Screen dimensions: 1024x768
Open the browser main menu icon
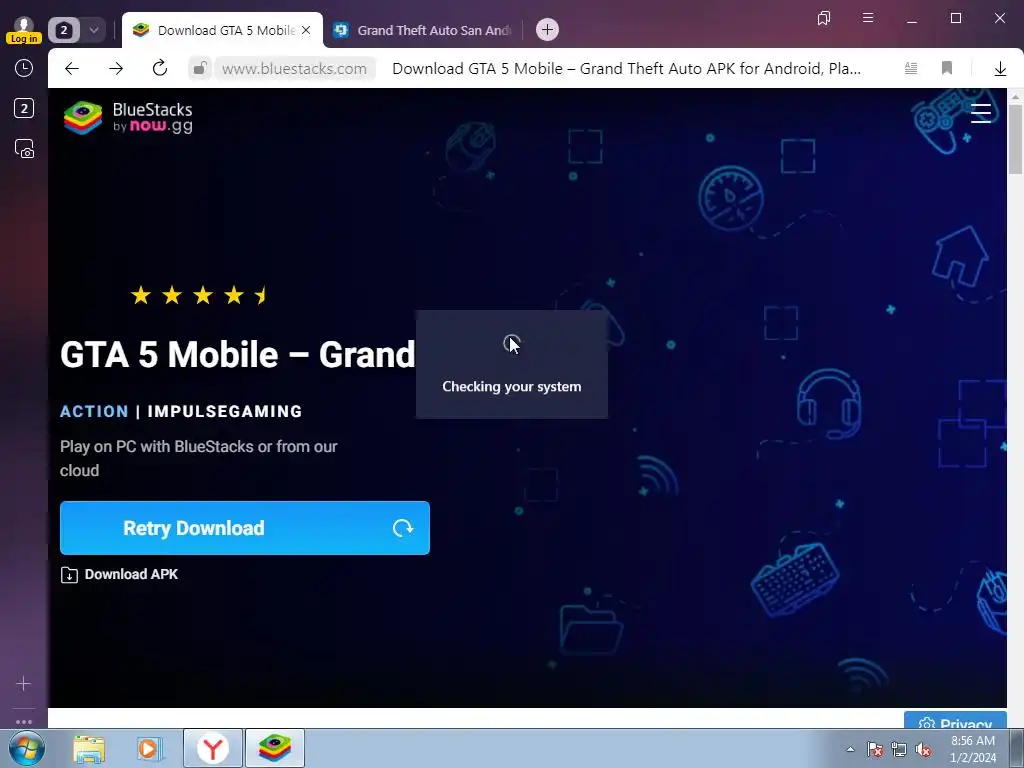point(868,18)
